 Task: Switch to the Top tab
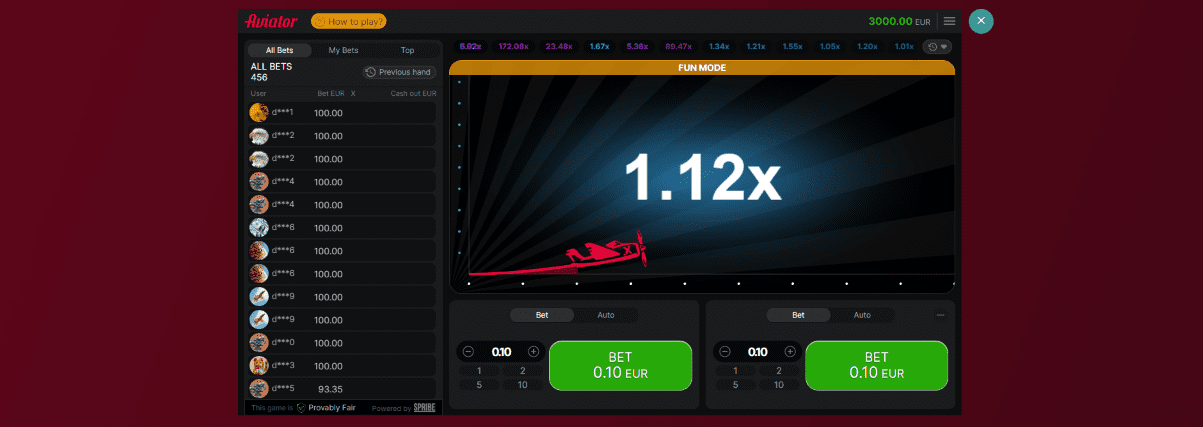tap(407, 50)
